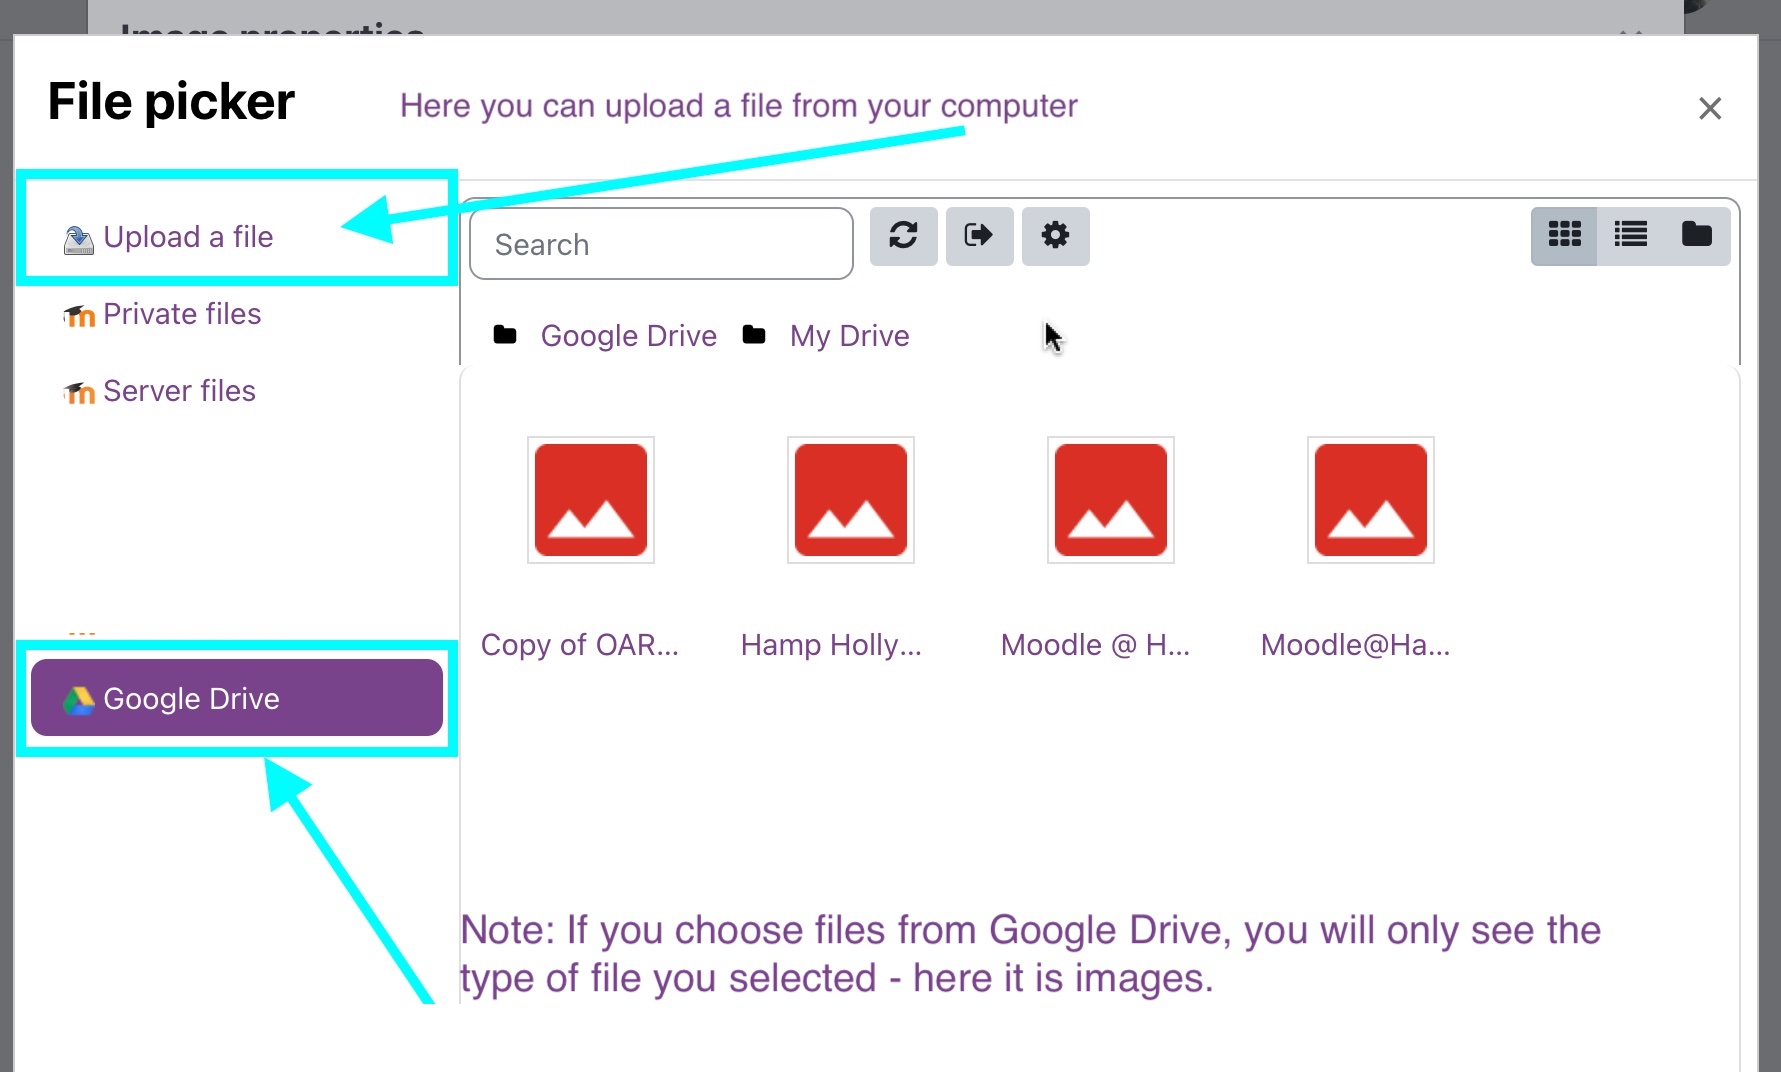
Task: Click folder icon before My Drive breadcrumb
Action: (x=754, y=335)
